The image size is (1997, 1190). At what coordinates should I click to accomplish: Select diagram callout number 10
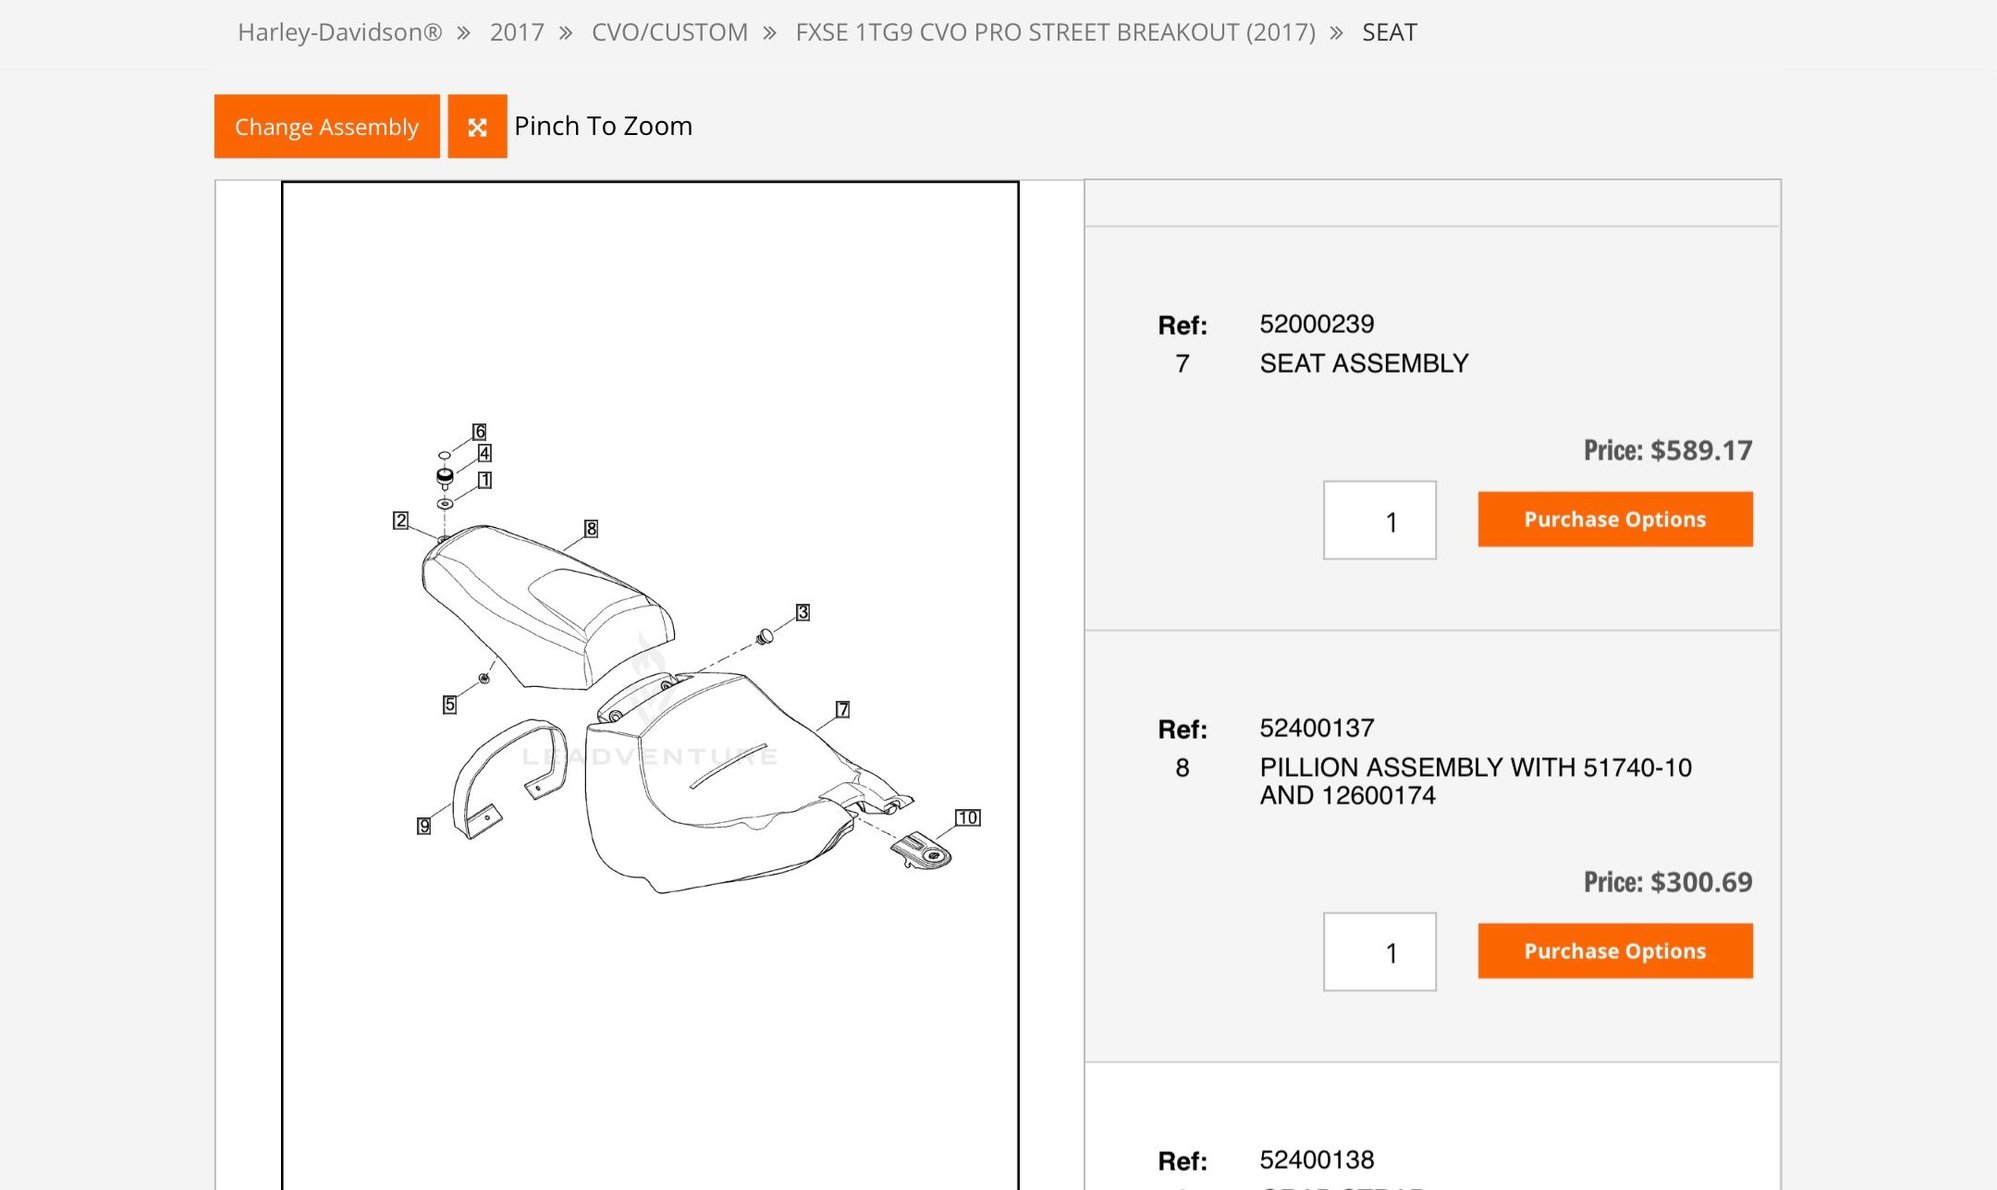click(967, 818)
